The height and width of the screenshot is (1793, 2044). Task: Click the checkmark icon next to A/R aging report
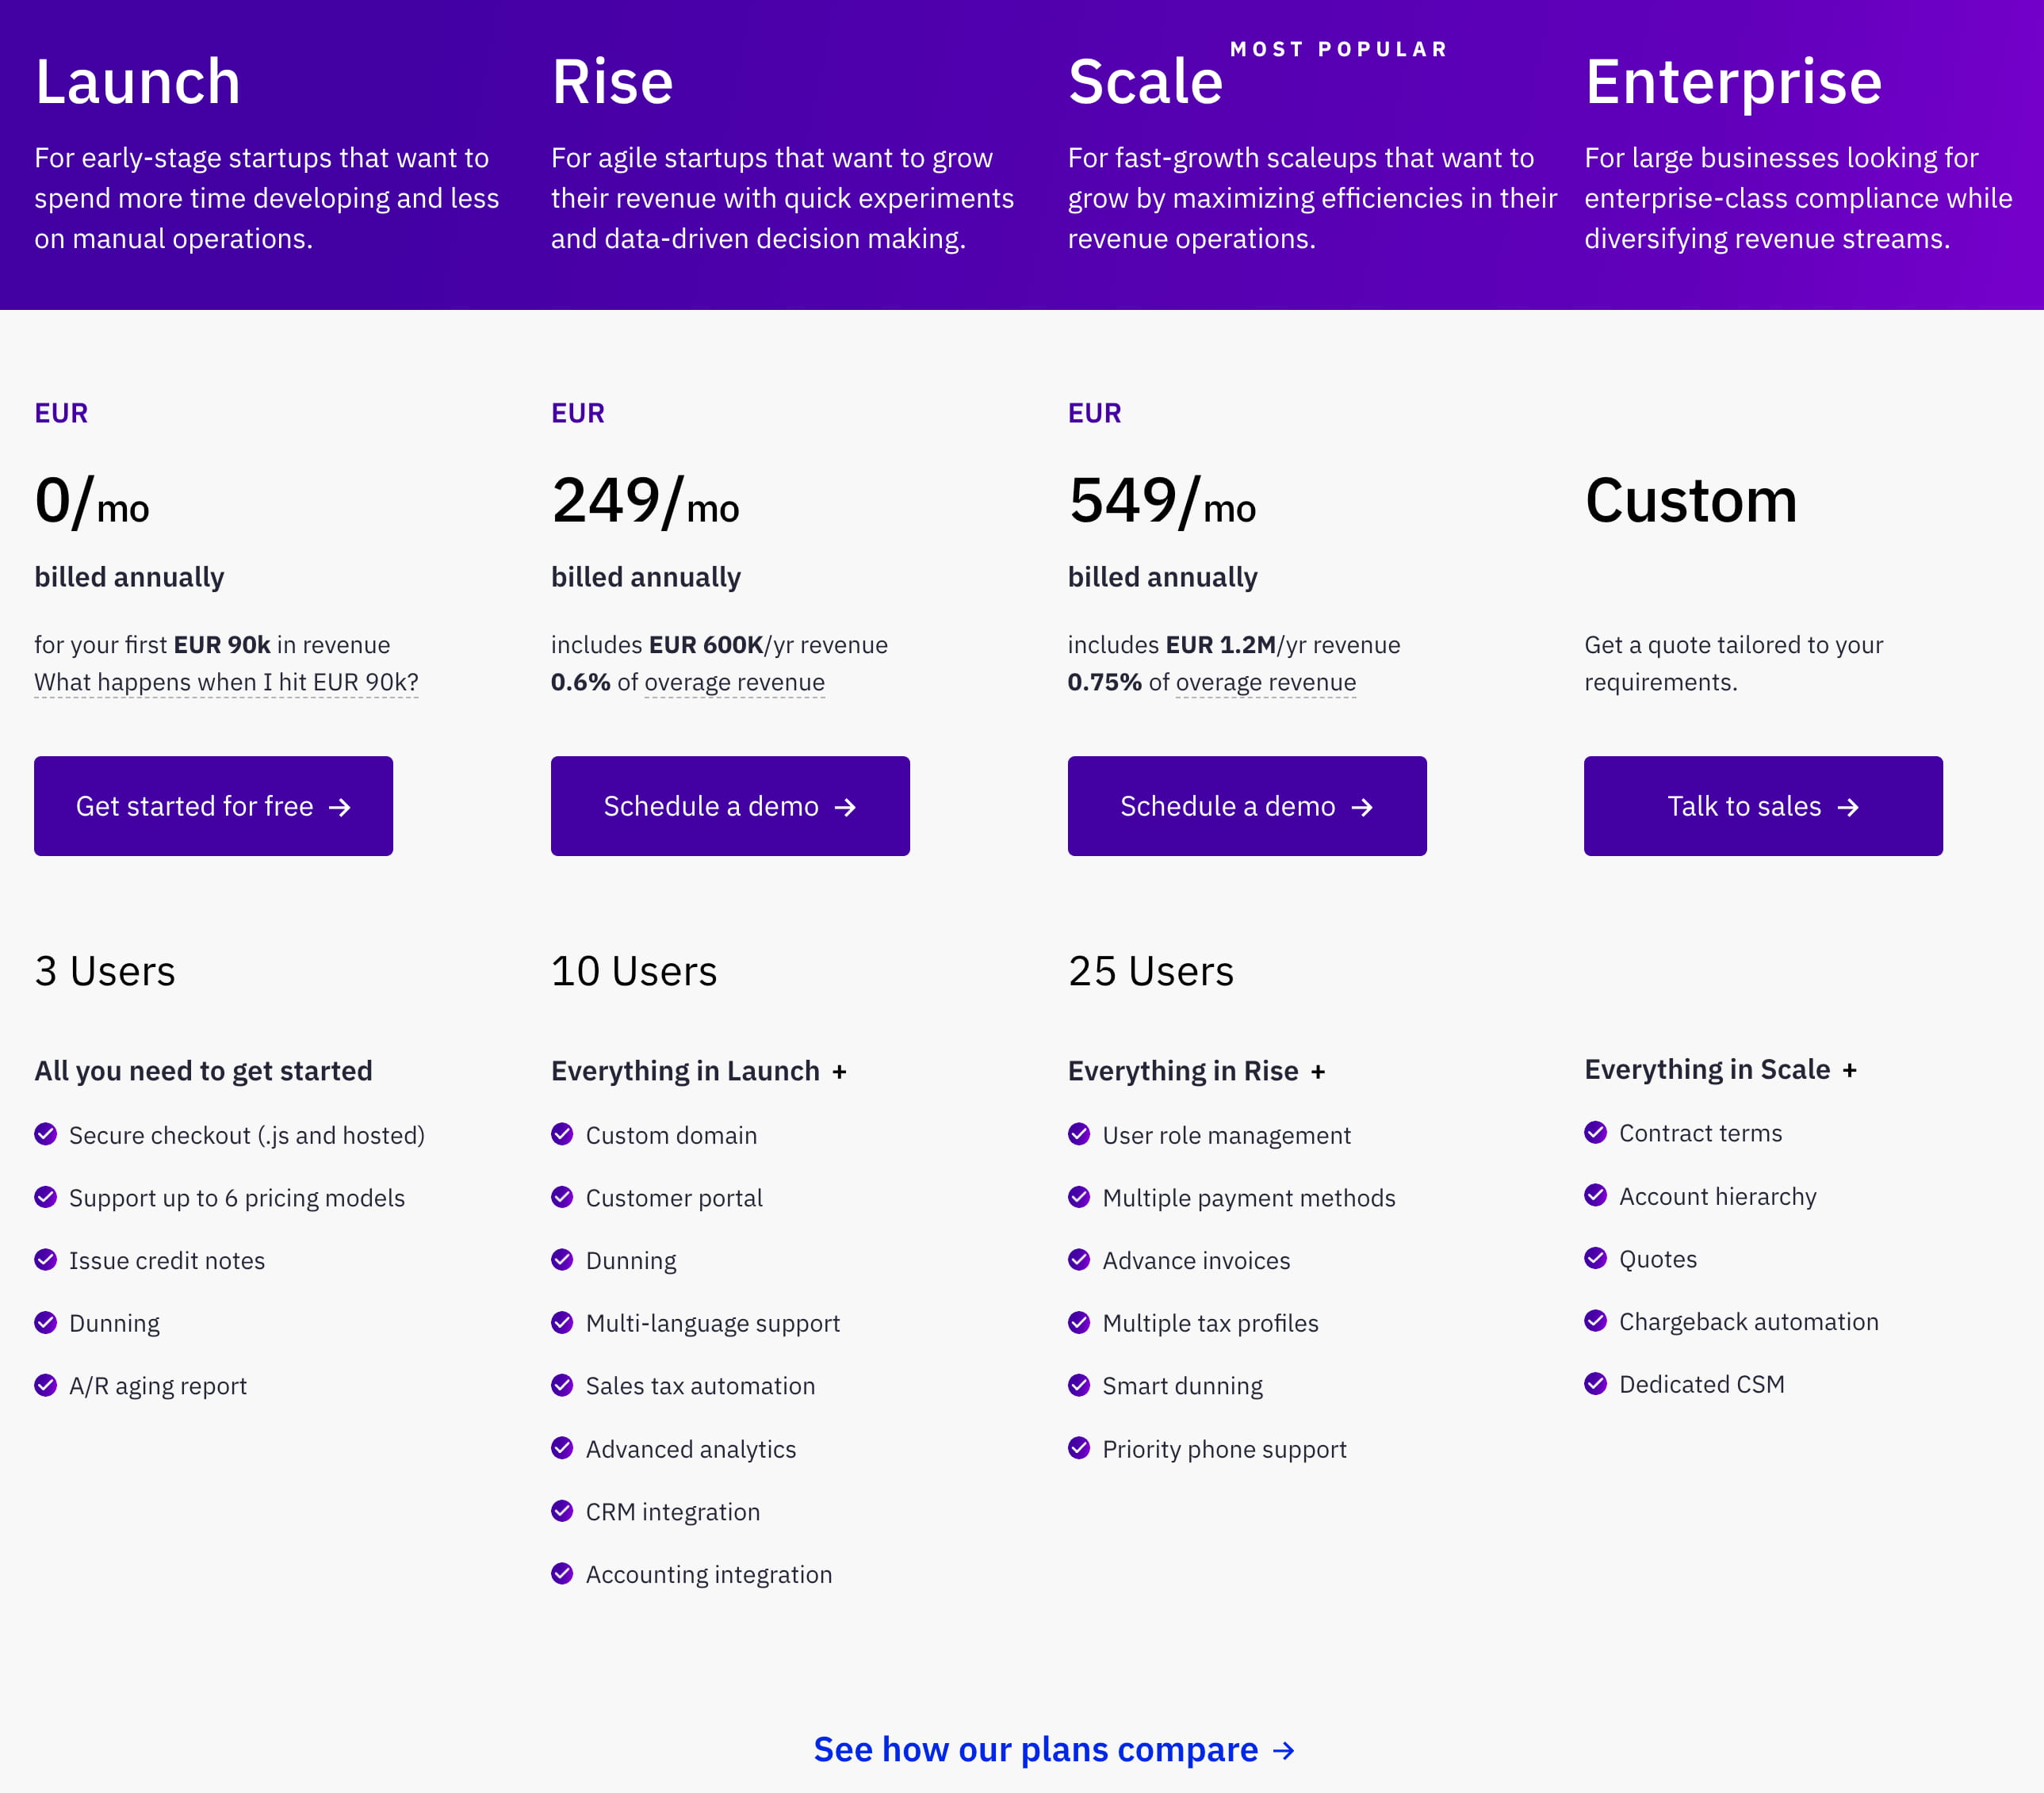pos(45,1385)
